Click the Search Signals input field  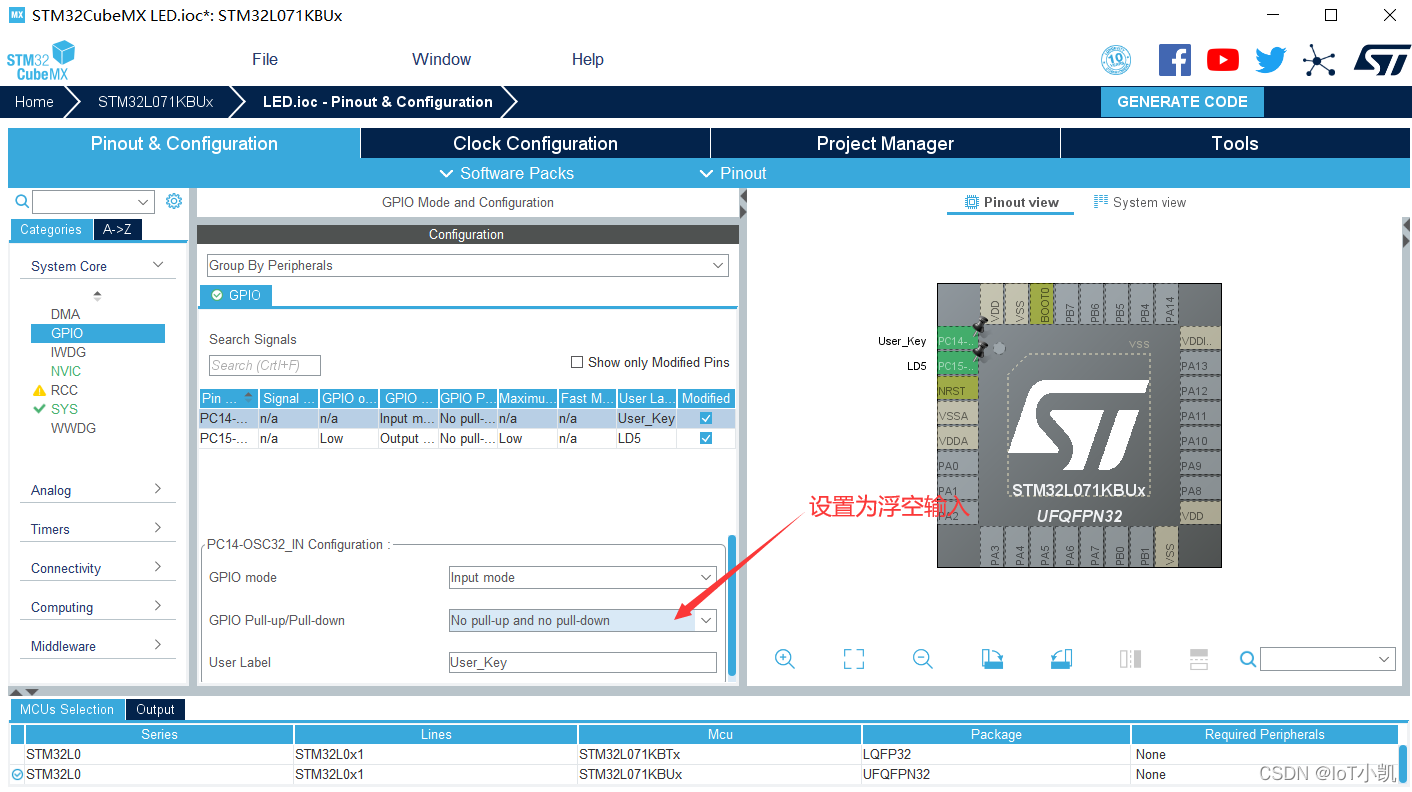pos(265,365)
